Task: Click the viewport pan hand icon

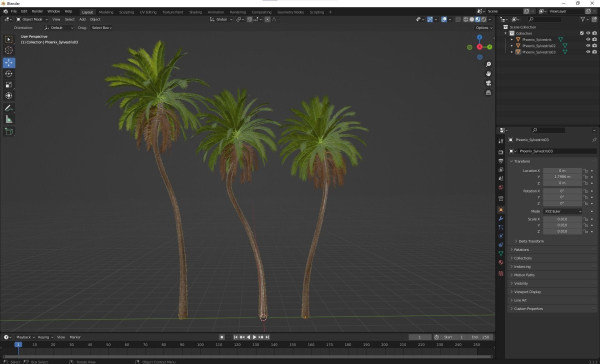Action: 488,73
